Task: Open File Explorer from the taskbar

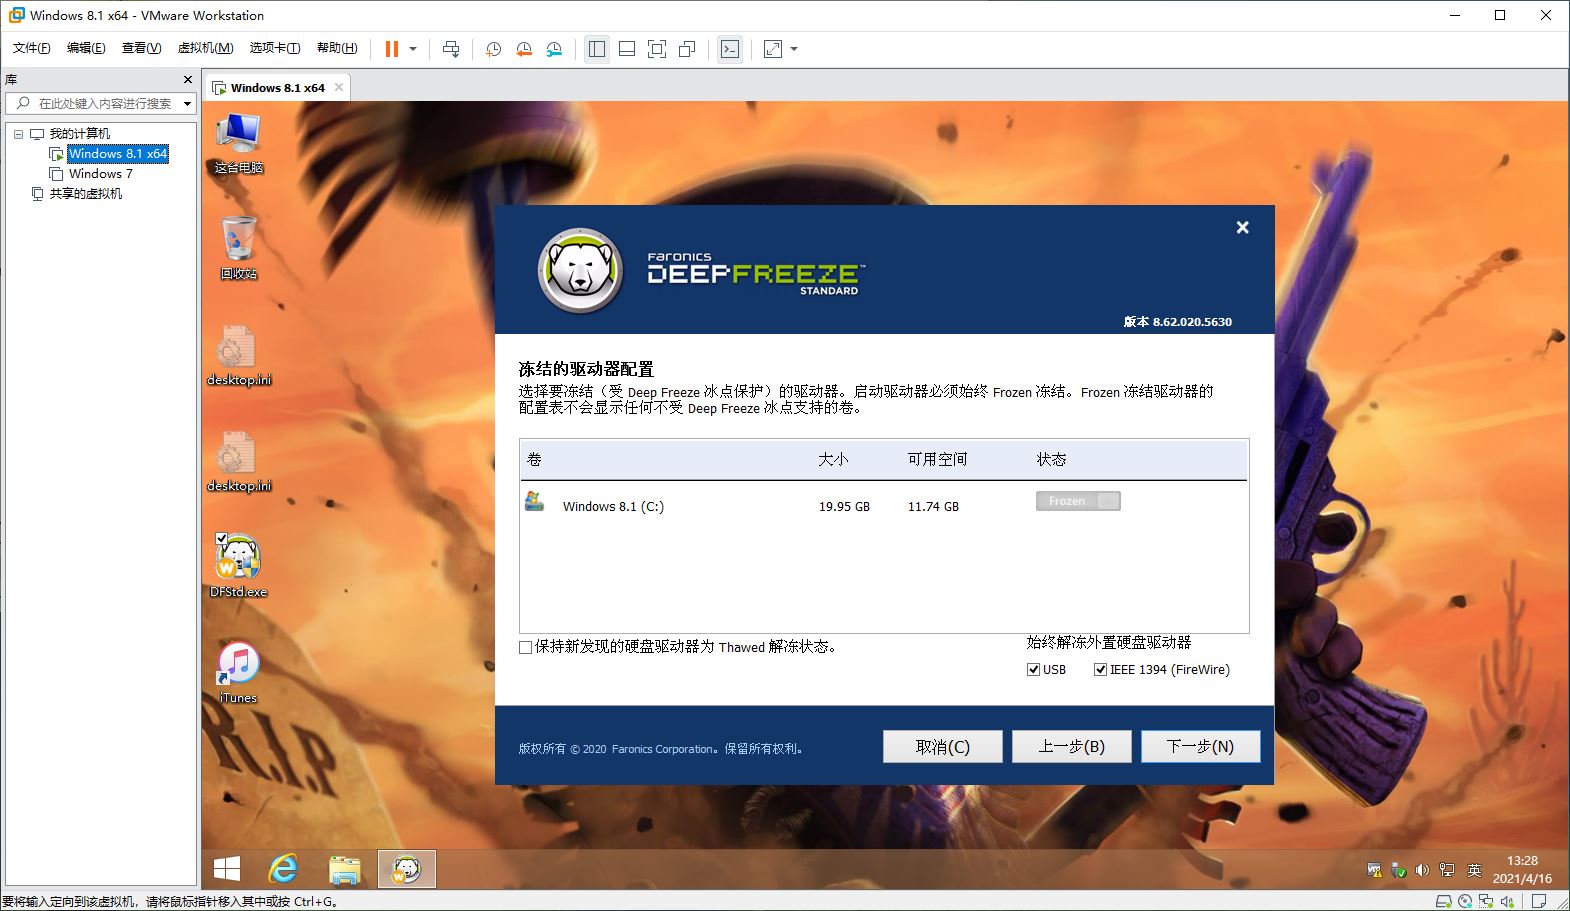Action: (345, 869)
